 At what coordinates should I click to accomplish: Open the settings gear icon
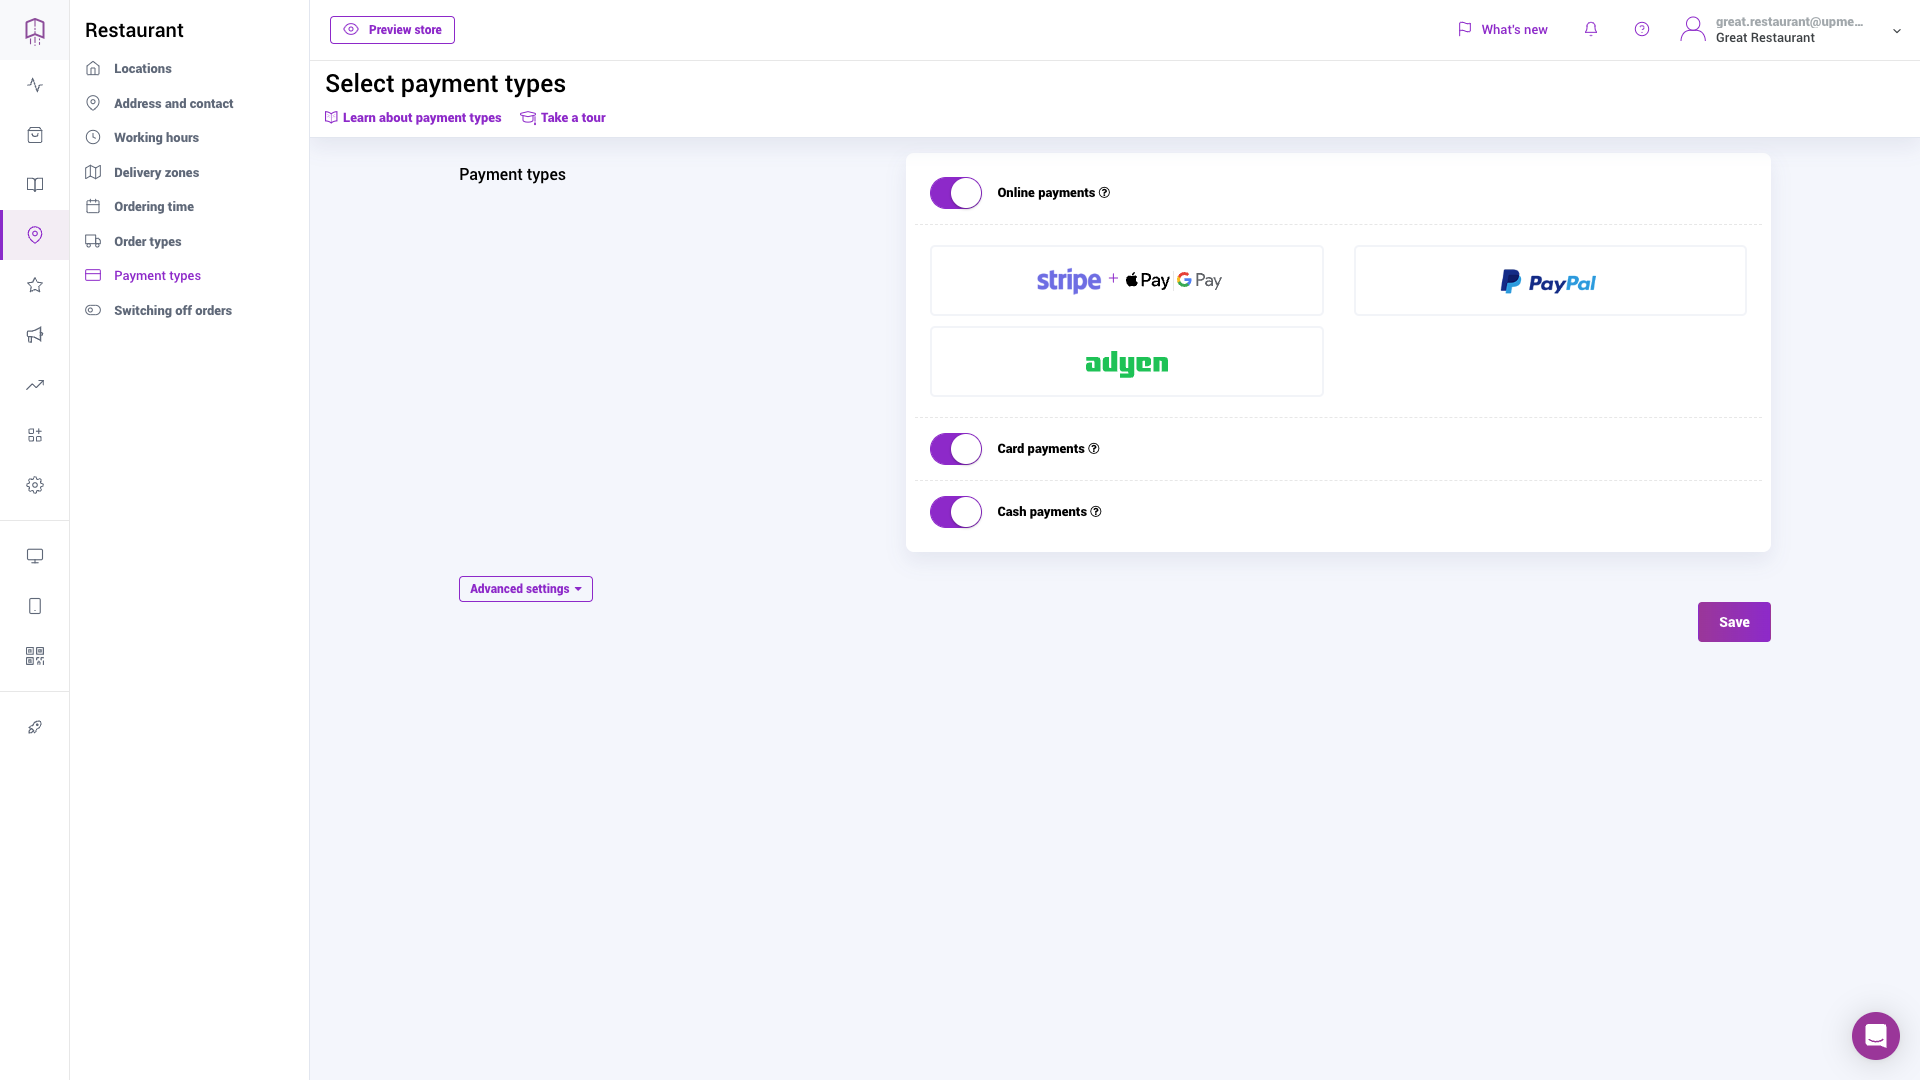[35, 485]
